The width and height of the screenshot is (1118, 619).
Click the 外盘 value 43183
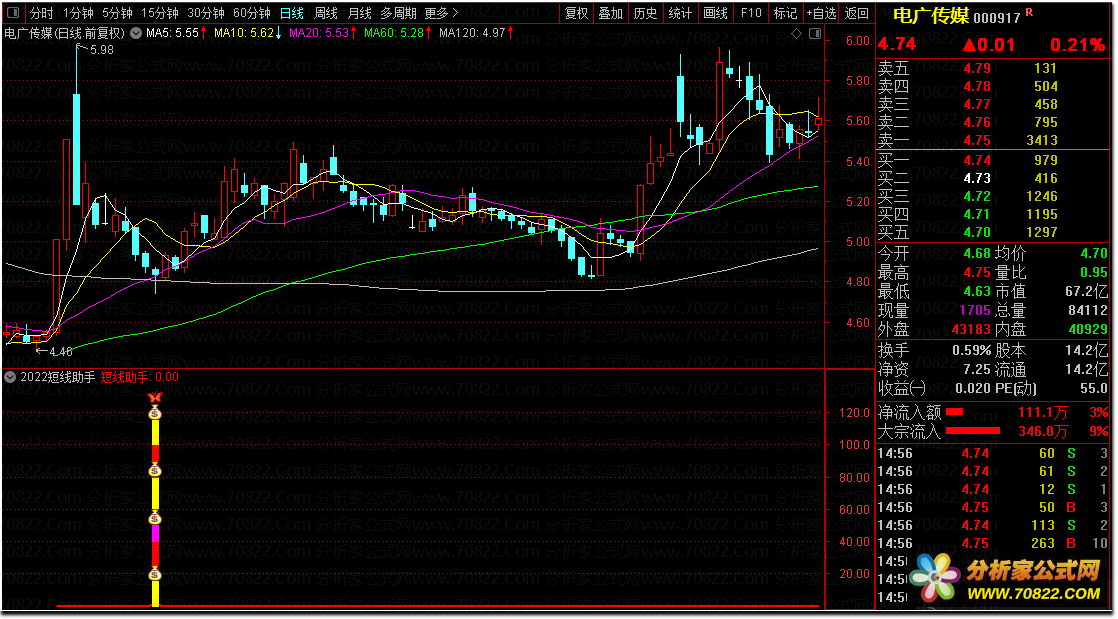pyautogui.click(x=970, y=329)
